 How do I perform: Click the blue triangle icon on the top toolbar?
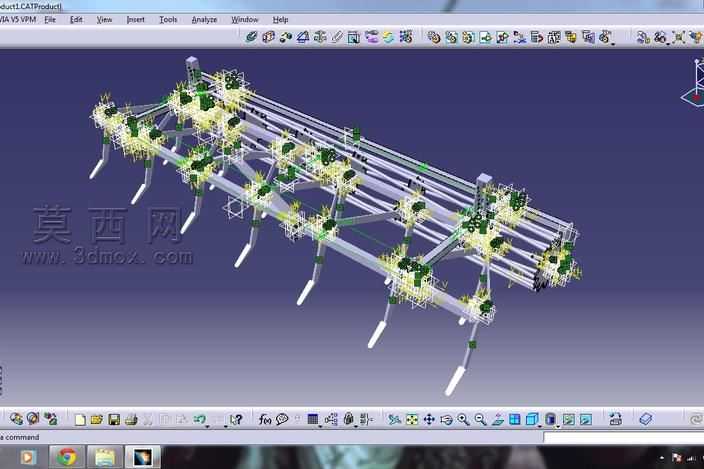[303, 37]
